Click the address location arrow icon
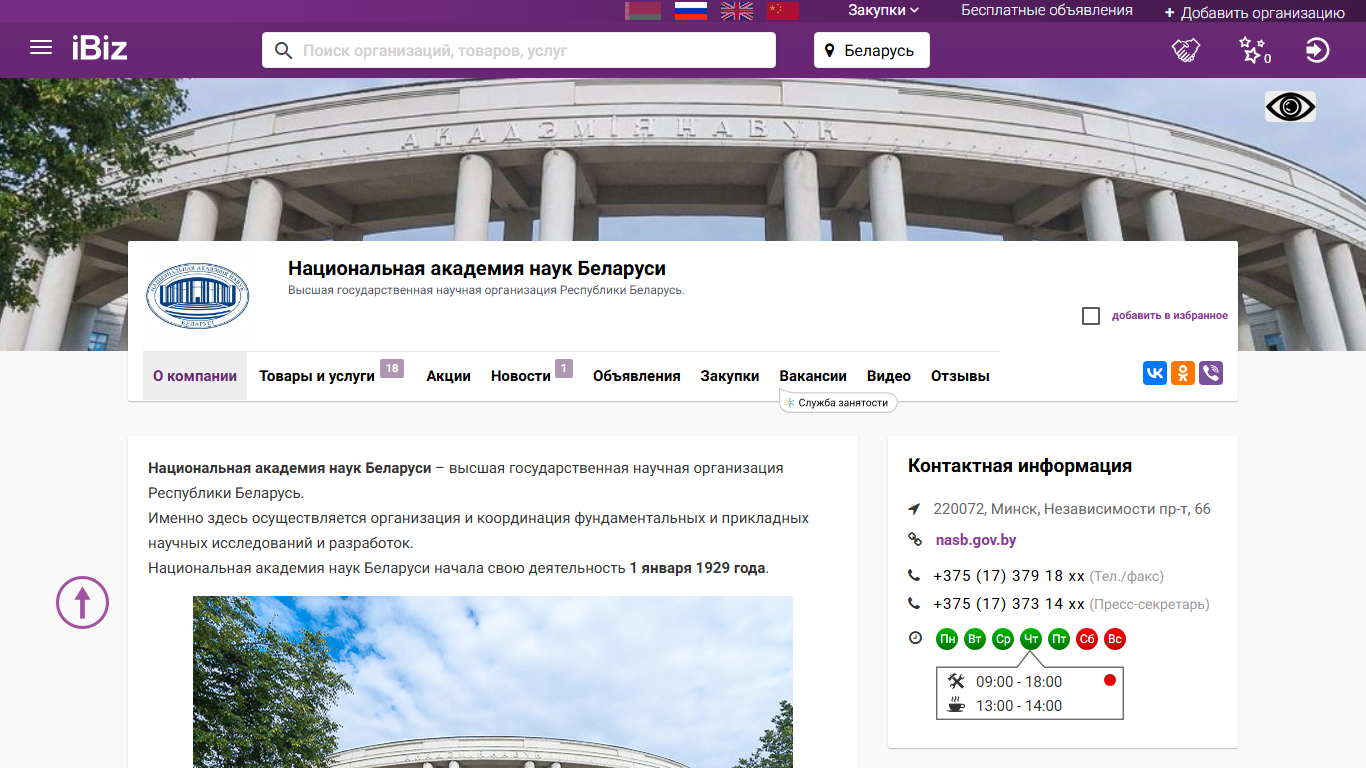Screen dimensions: 1366x768 coord(914,509)
